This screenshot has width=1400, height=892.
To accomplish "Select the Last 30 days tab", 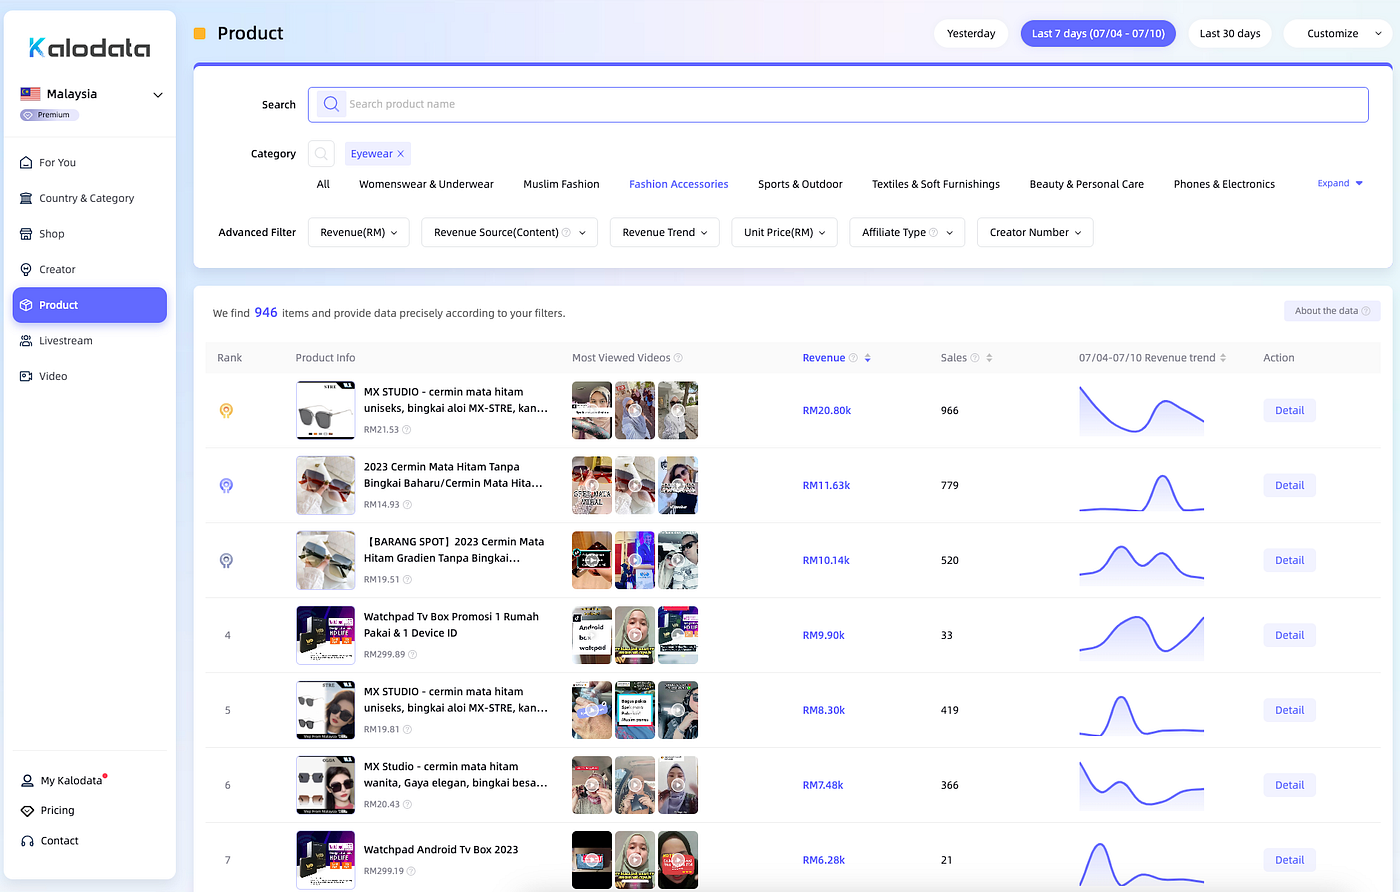I will [1230, 33].
